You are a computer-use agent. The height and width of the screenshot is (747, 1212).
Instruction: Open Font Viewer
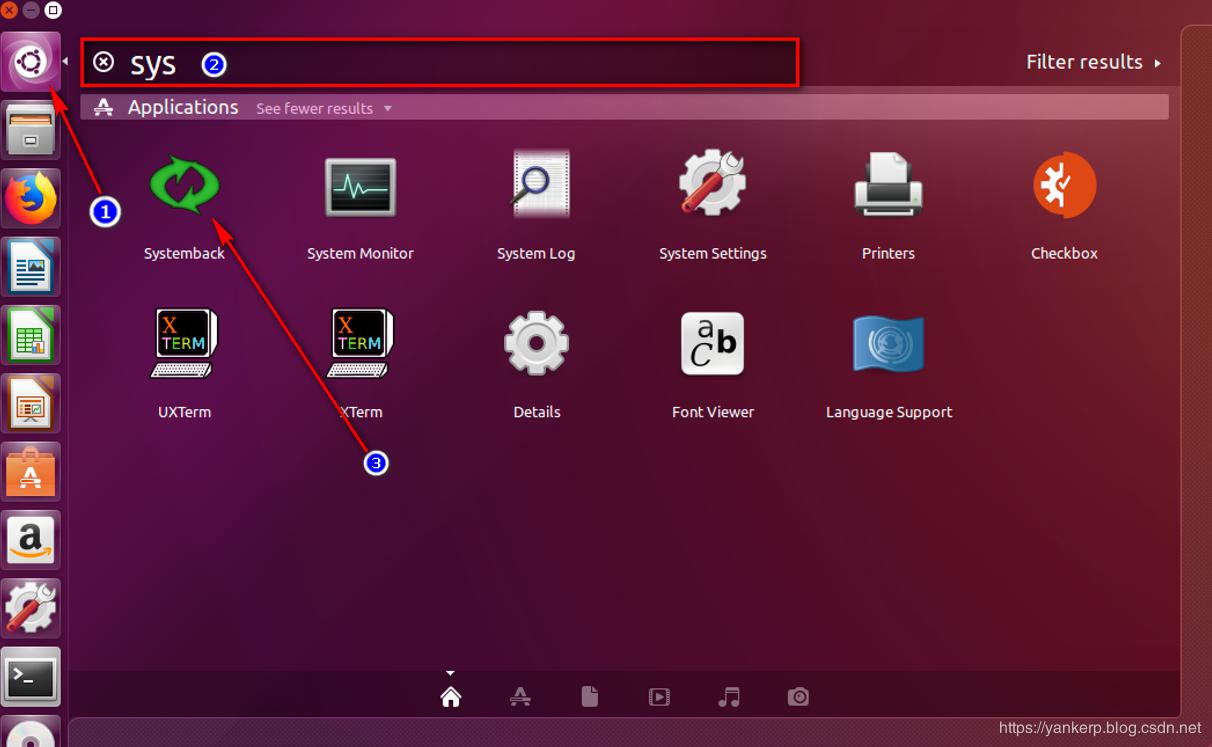click(713, 343)
